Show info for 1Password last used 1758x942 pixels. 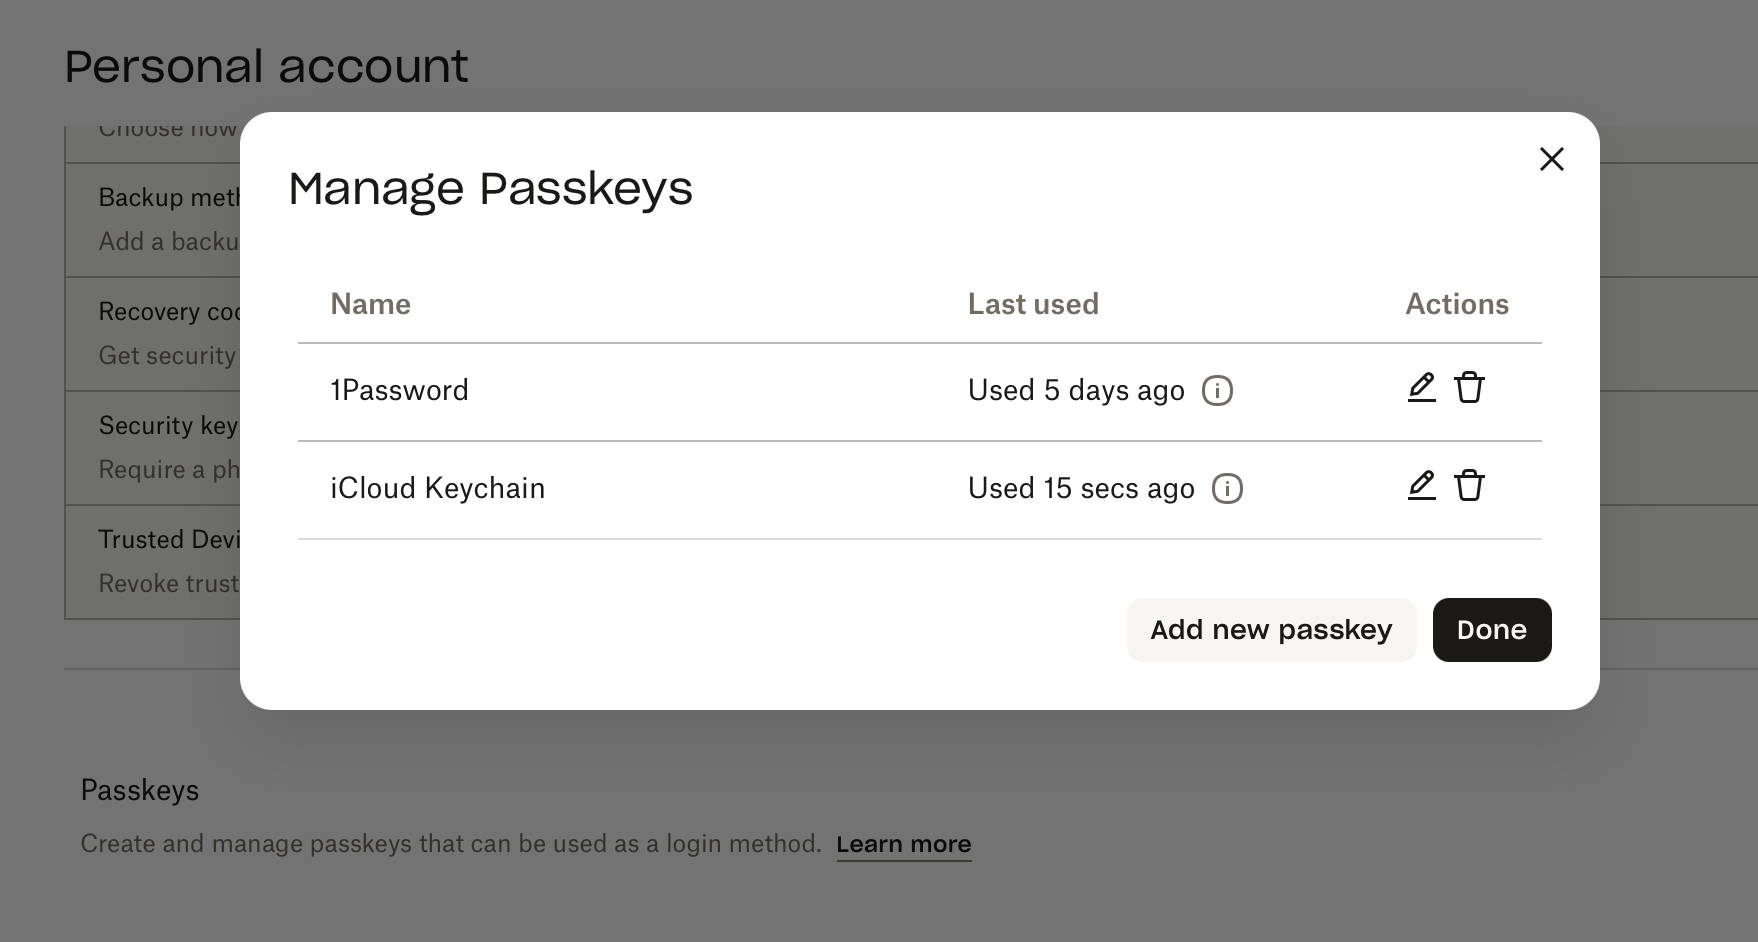click(x=1217, y=390)
